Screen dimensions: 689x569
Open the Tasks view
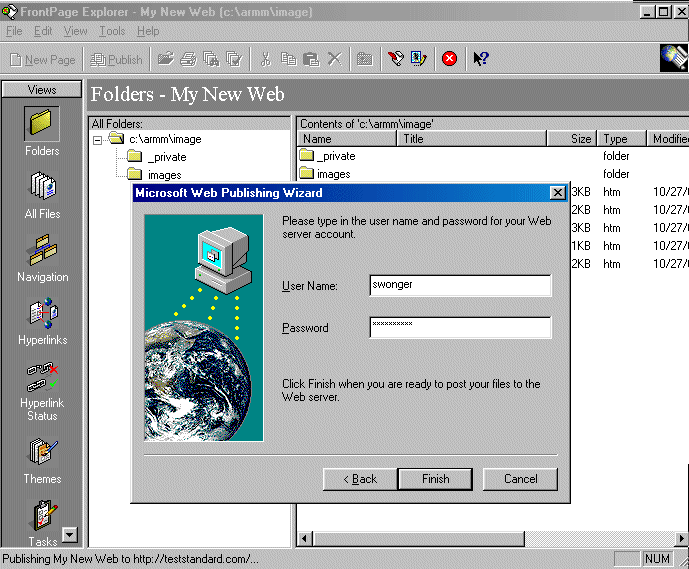43,523
